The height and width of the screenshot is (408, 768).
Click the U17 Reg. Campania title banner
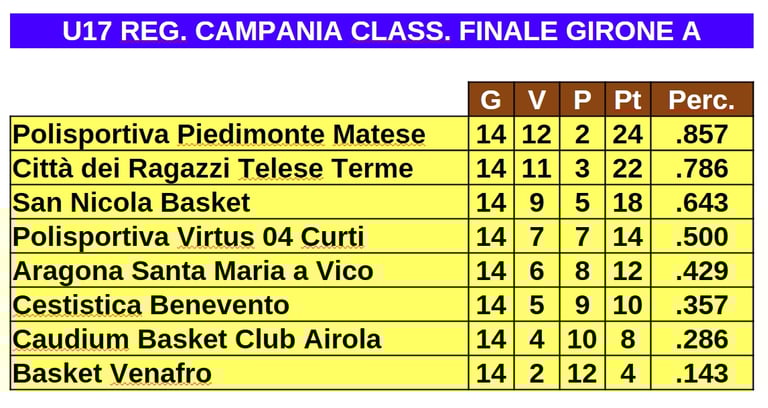[x=381, y=31]
